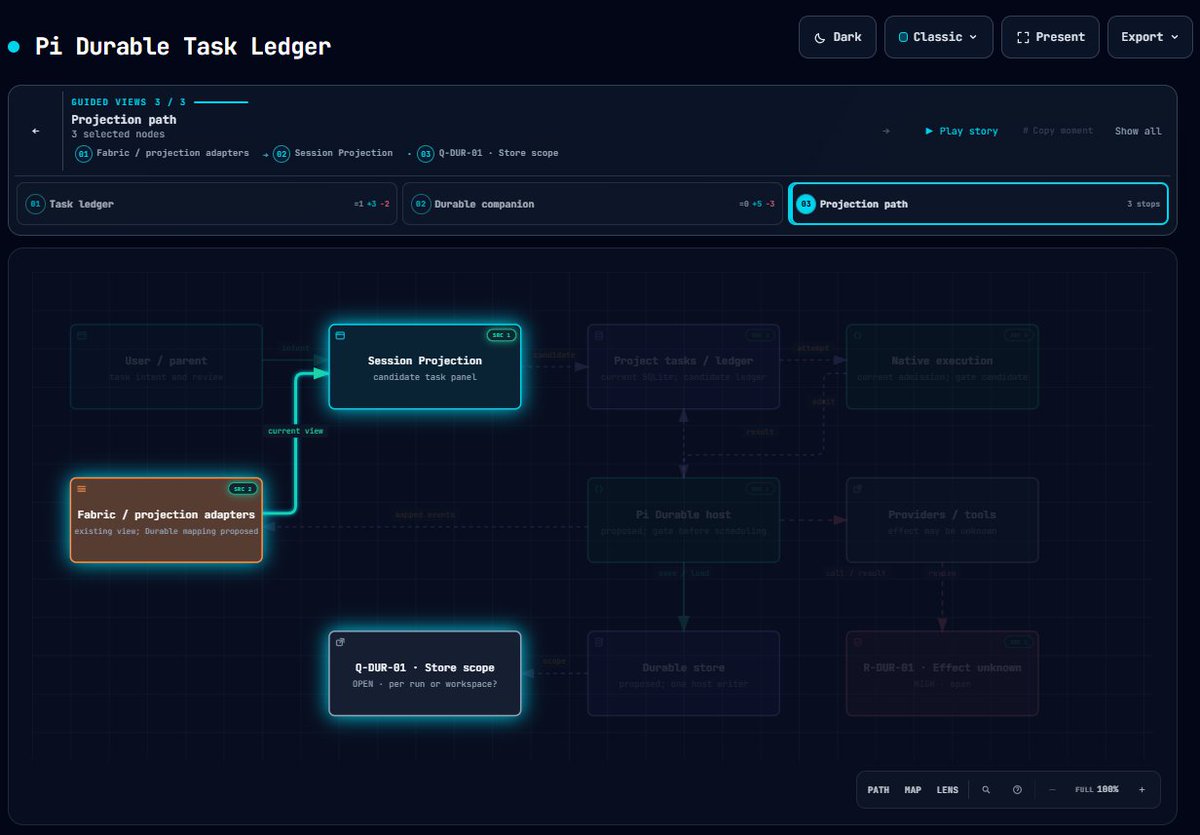Click the 'current view' edge label

pos(295,431)
